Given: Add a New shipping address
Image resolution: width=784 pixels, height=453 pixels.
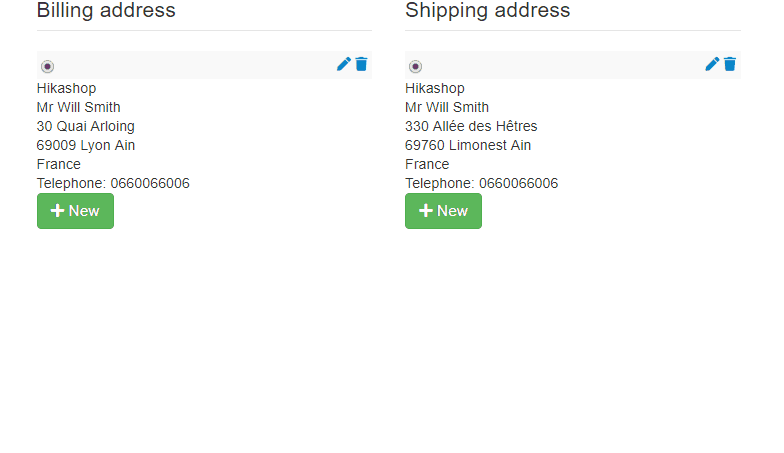Looking at the screenshot, I should [444, 211].
